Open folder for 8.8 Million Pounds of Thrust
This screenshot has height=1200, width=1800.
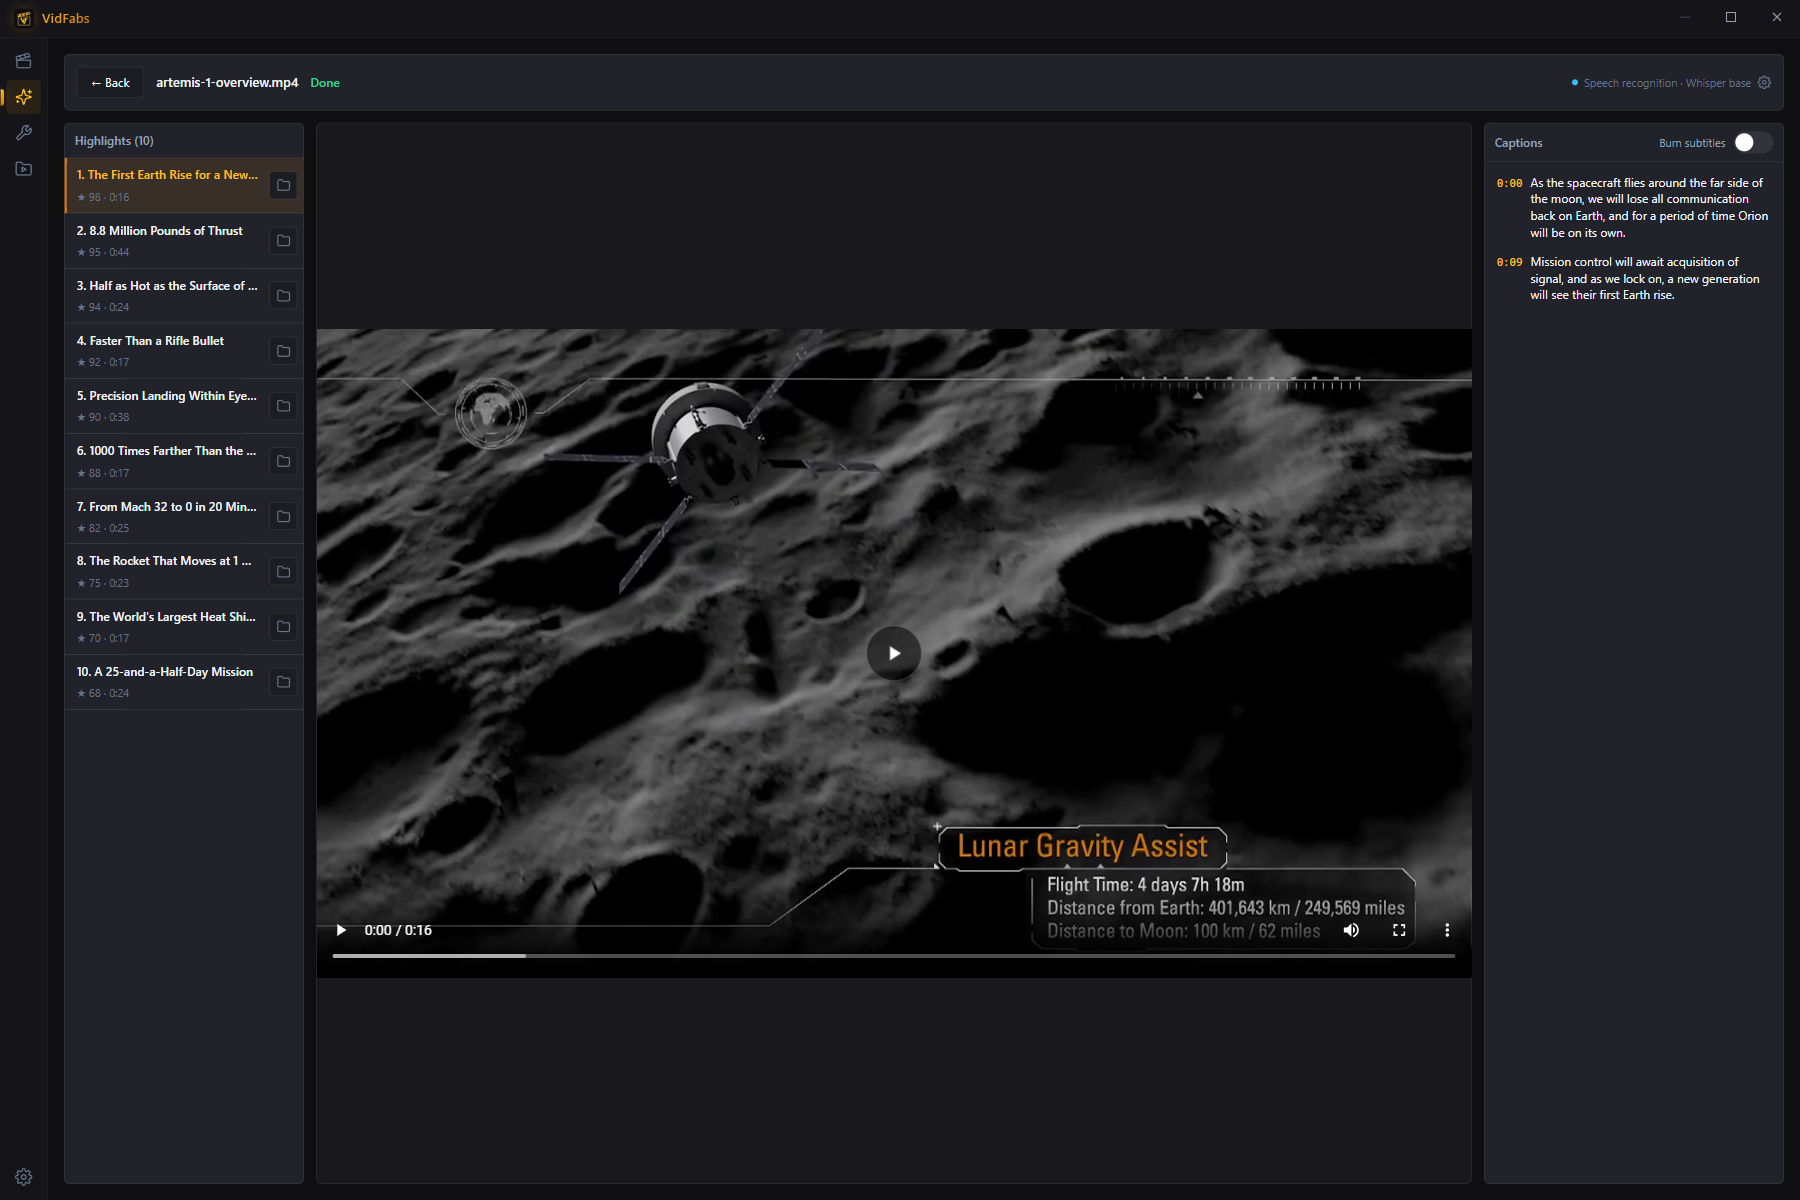coord(284,241)
